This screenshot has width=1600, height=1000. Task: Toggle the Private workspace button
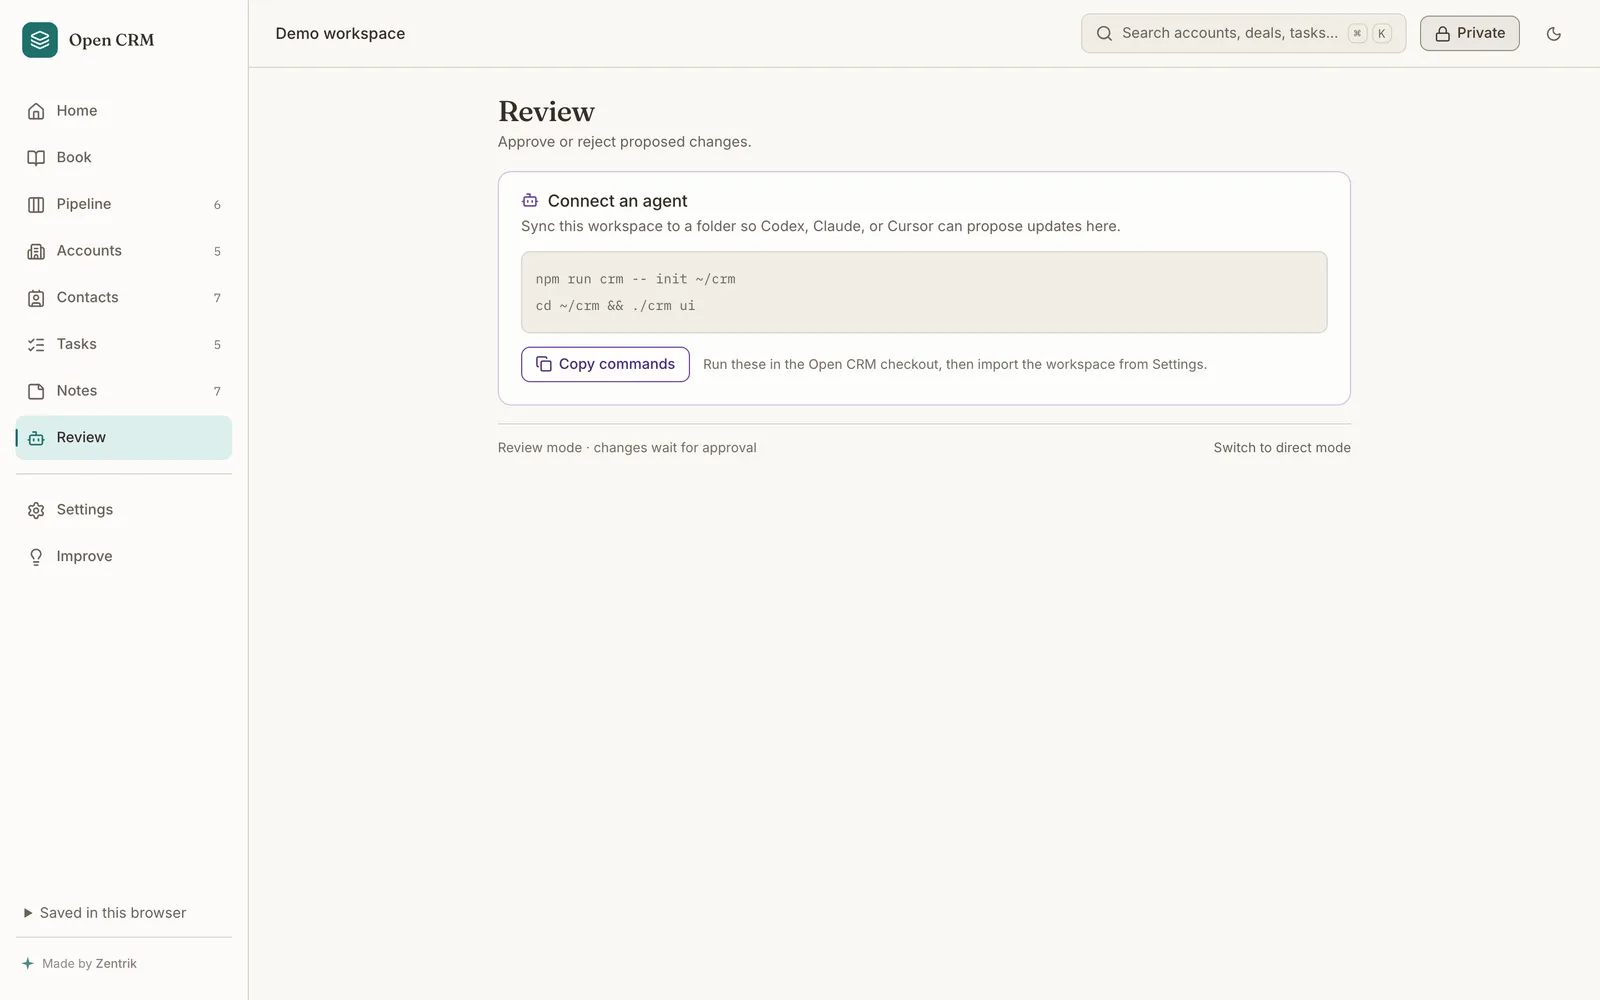click(1470, 33)
